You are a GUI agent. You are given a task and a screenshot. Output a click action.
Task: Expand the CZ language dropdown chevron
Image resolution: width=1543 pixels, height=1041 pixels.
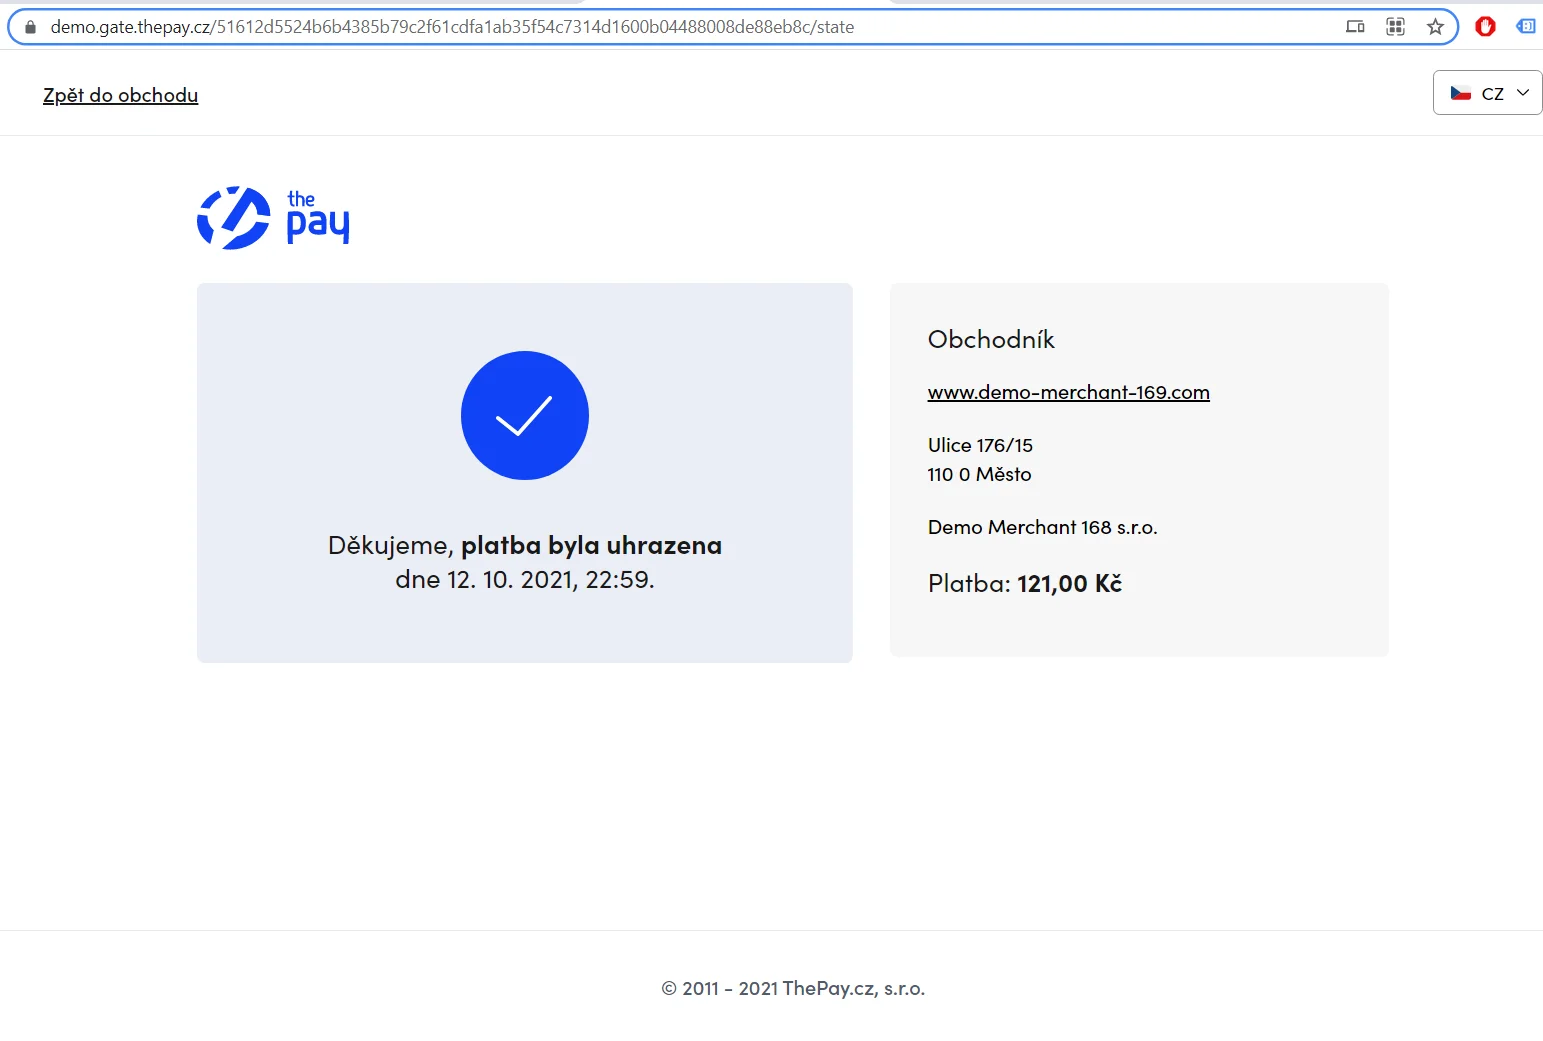coord(1523,93)
